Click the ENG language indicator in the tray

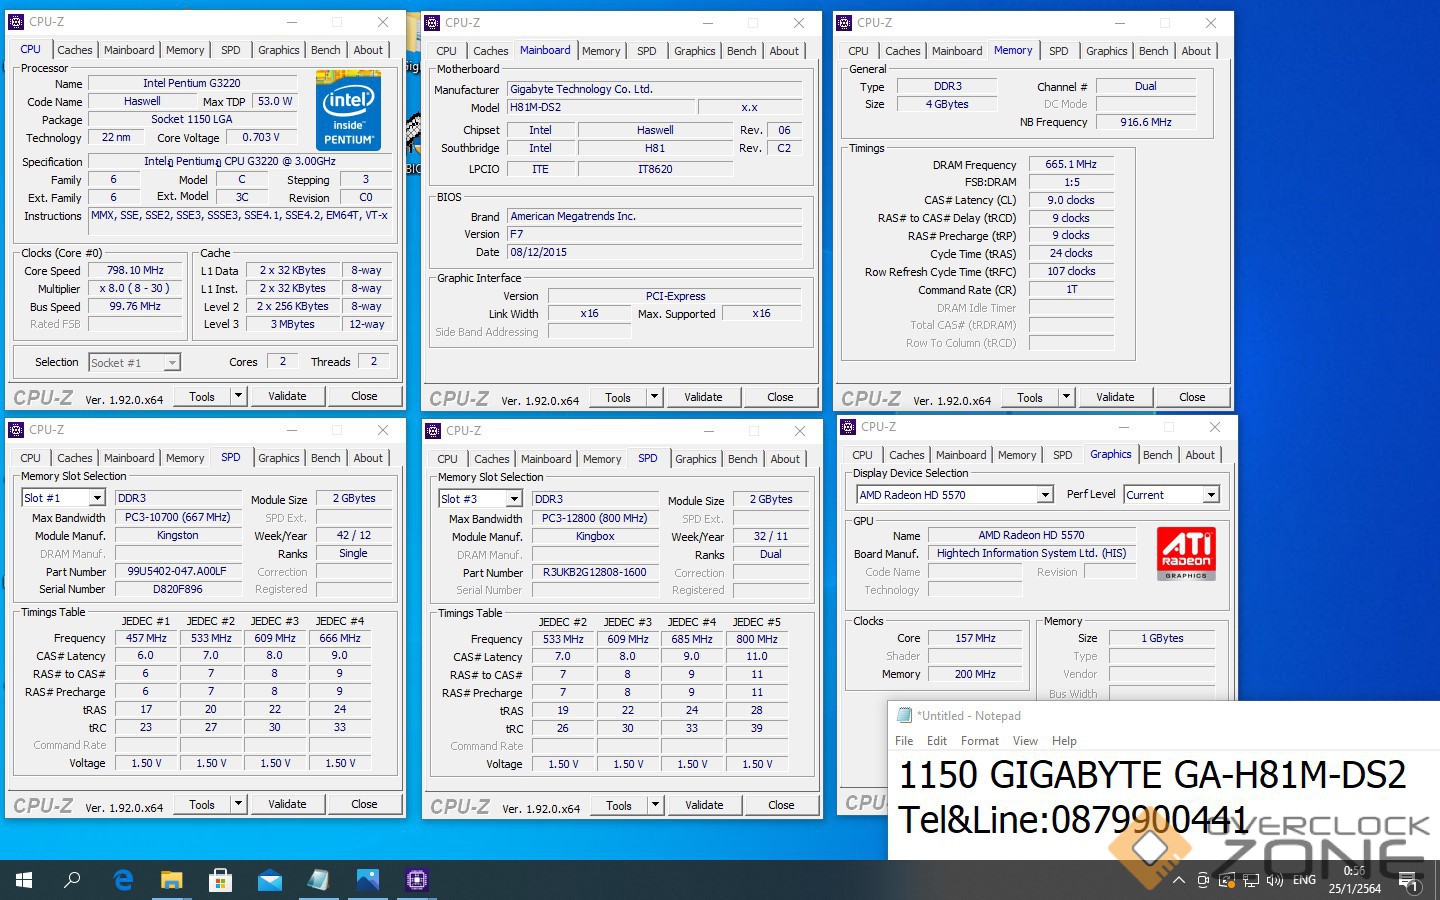(1304, 881)
